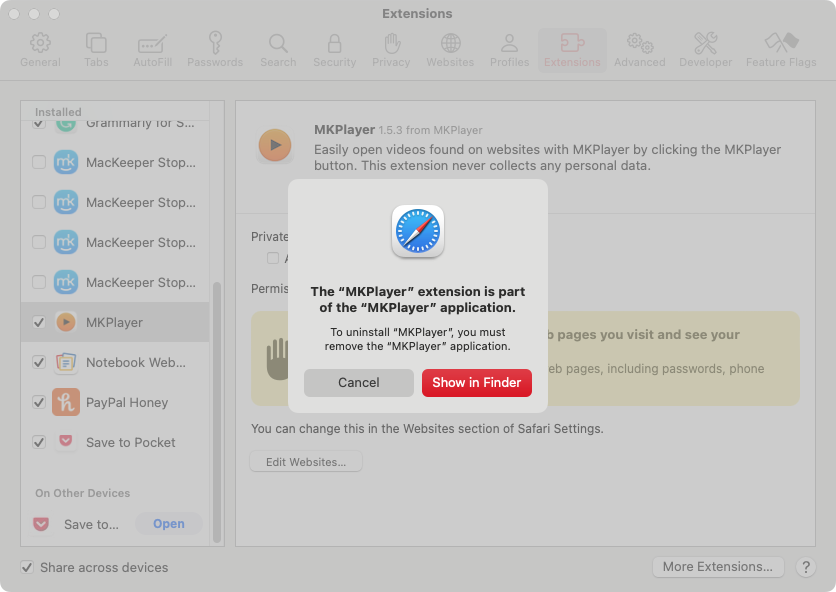Viewport: 836px width, 592px height.
Task: Switch to the Tabs settings pane
Action: (x=96, y=50)
